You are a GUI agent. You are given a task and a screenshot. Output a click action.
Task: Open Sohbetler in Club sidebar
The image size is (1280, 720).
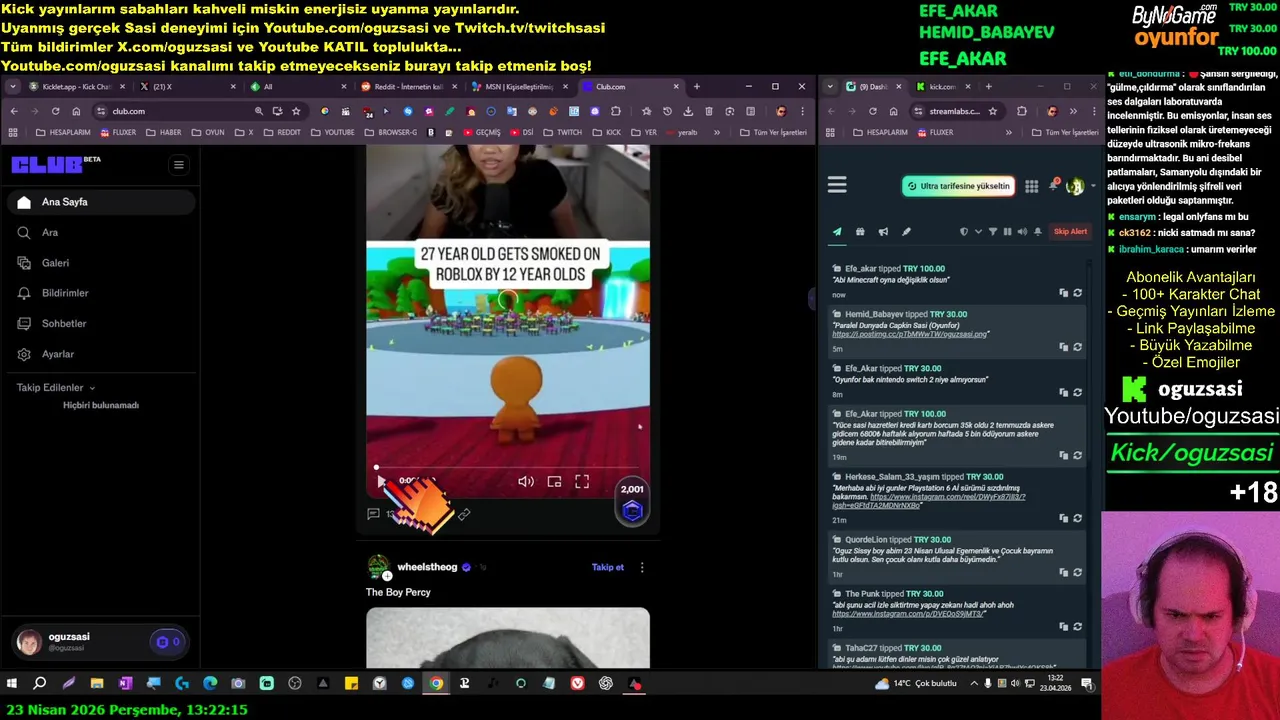[100, 324]
